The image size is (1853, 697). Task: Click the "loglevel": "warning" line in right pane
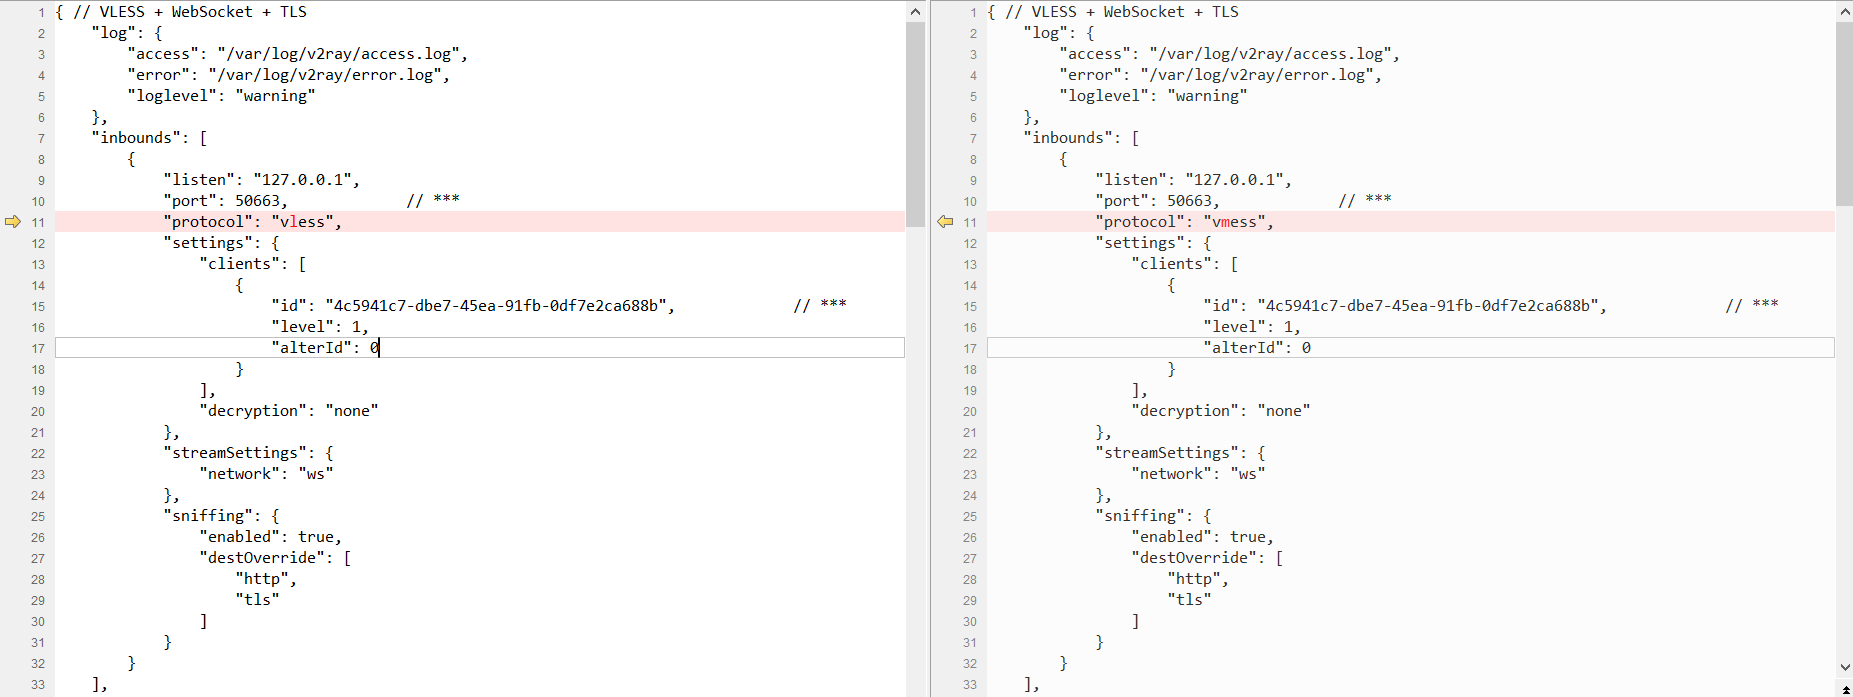tap(1153, 96)
